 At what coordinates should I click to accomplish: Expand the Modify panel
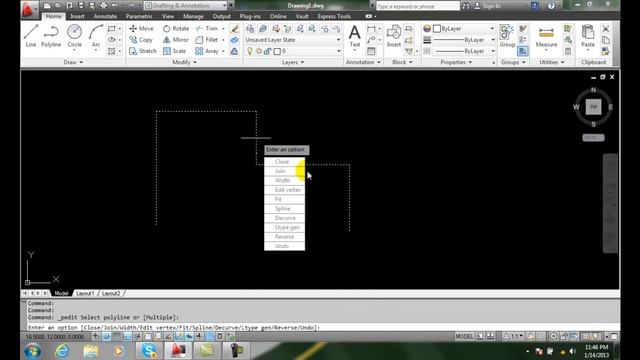tap(184, 62)
